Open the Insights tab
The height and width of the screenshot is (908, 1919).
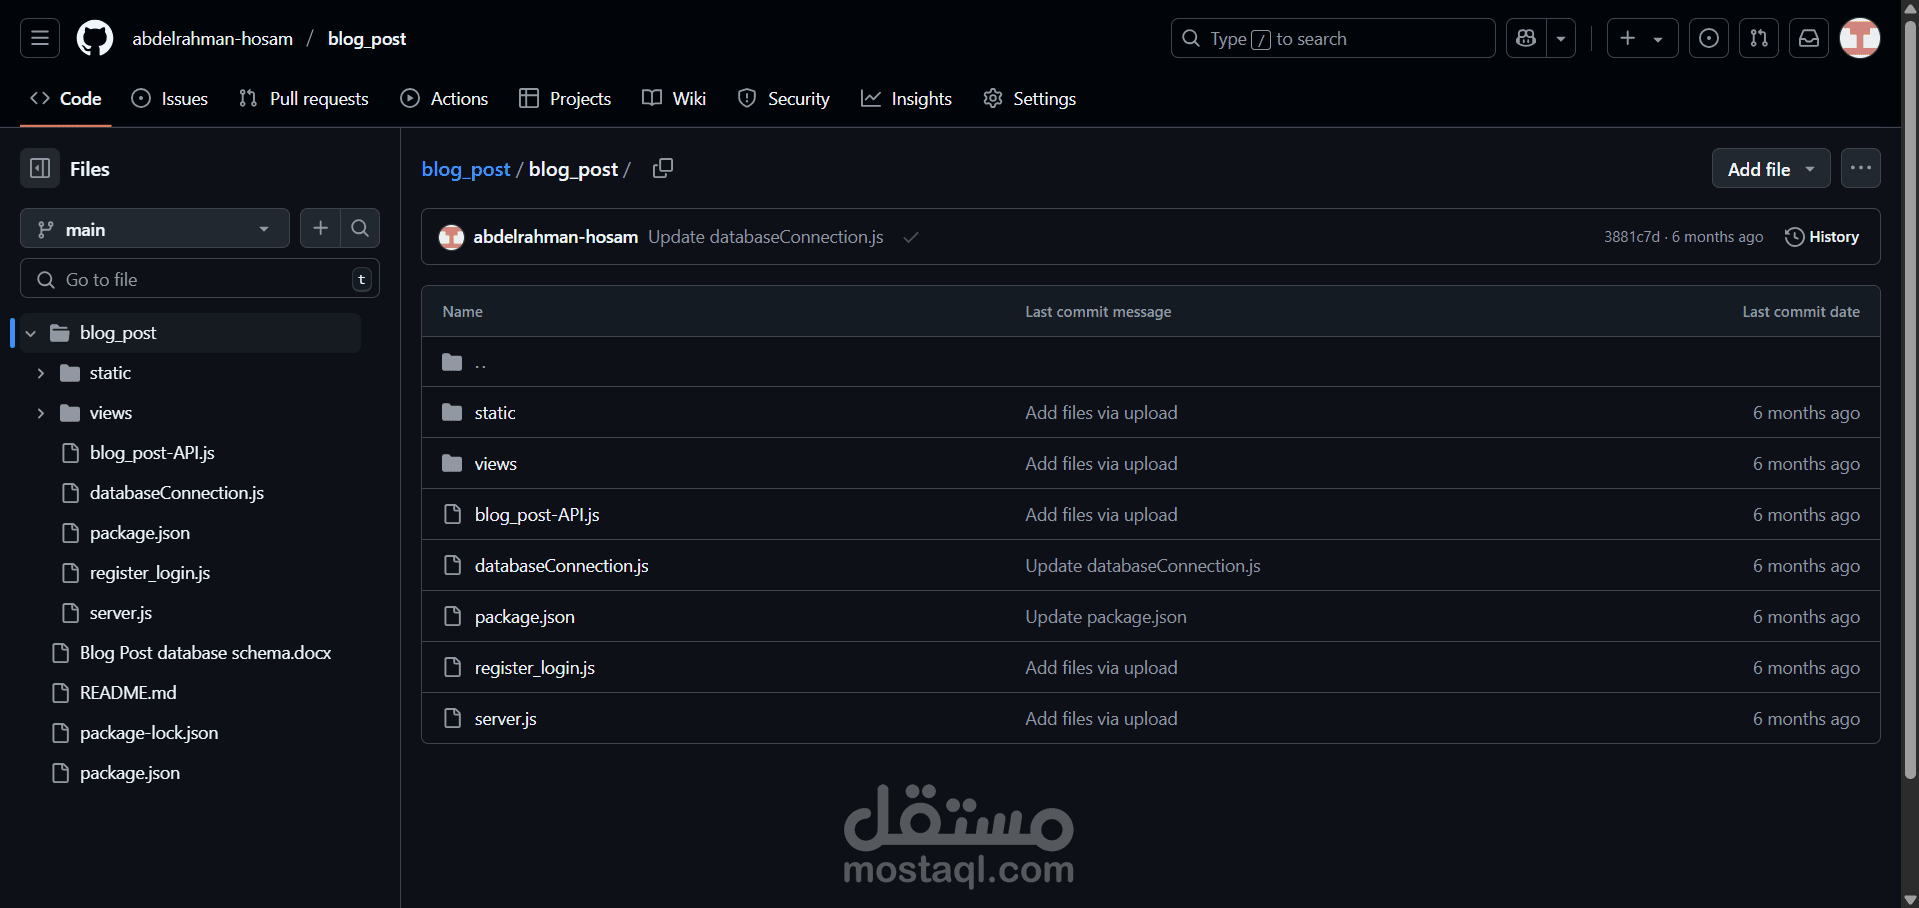pos(906,98)
